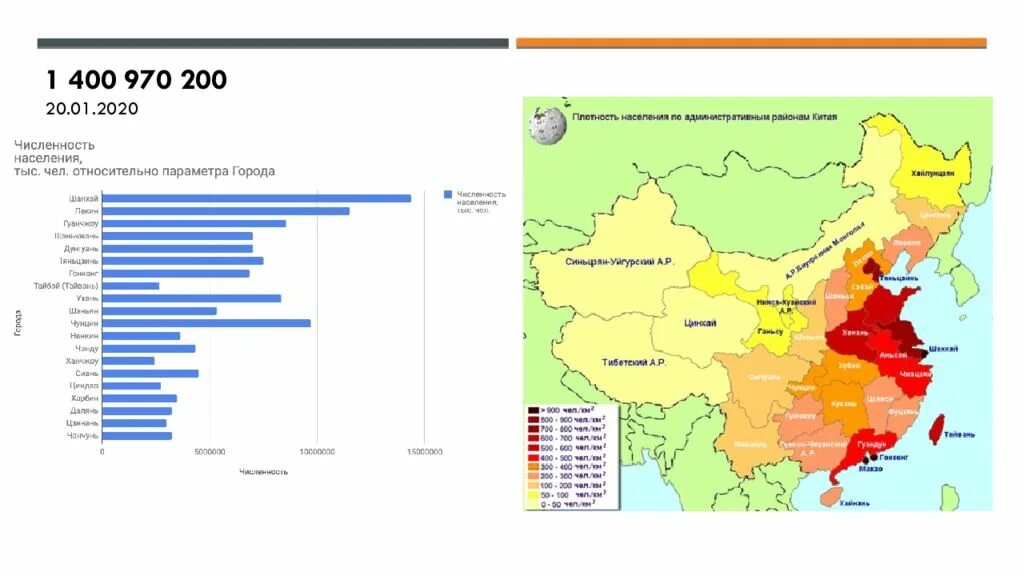Click the '800 - 900 чел./км²' legend swatch
The width and height of the screenshot is (1024, 576).
[534, 420]
